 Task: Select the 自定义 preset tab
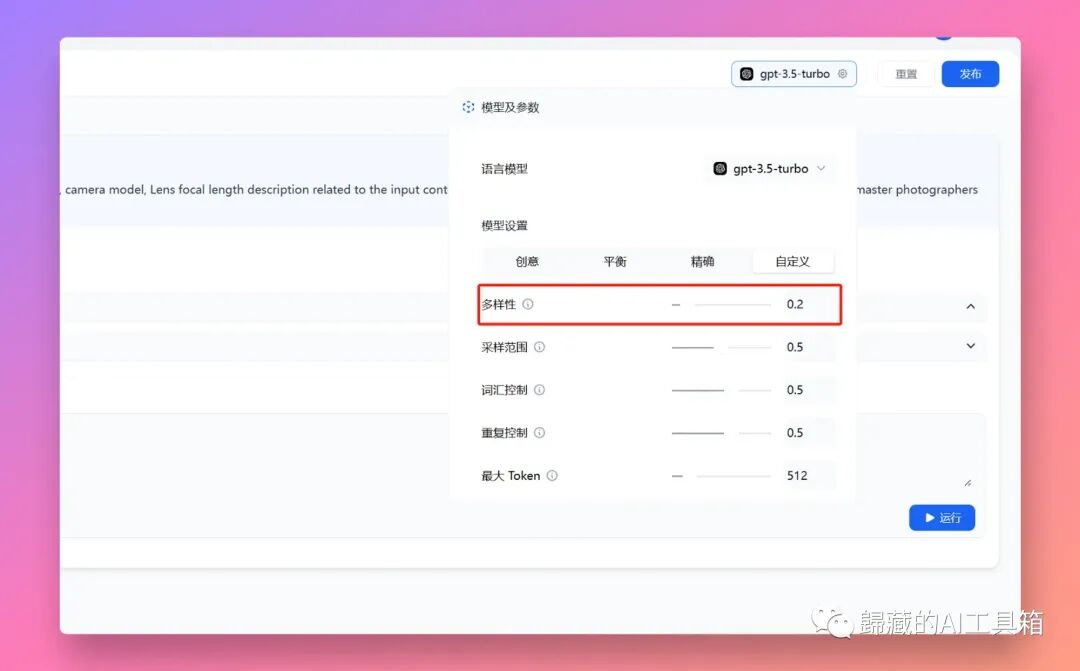[792, 261]
